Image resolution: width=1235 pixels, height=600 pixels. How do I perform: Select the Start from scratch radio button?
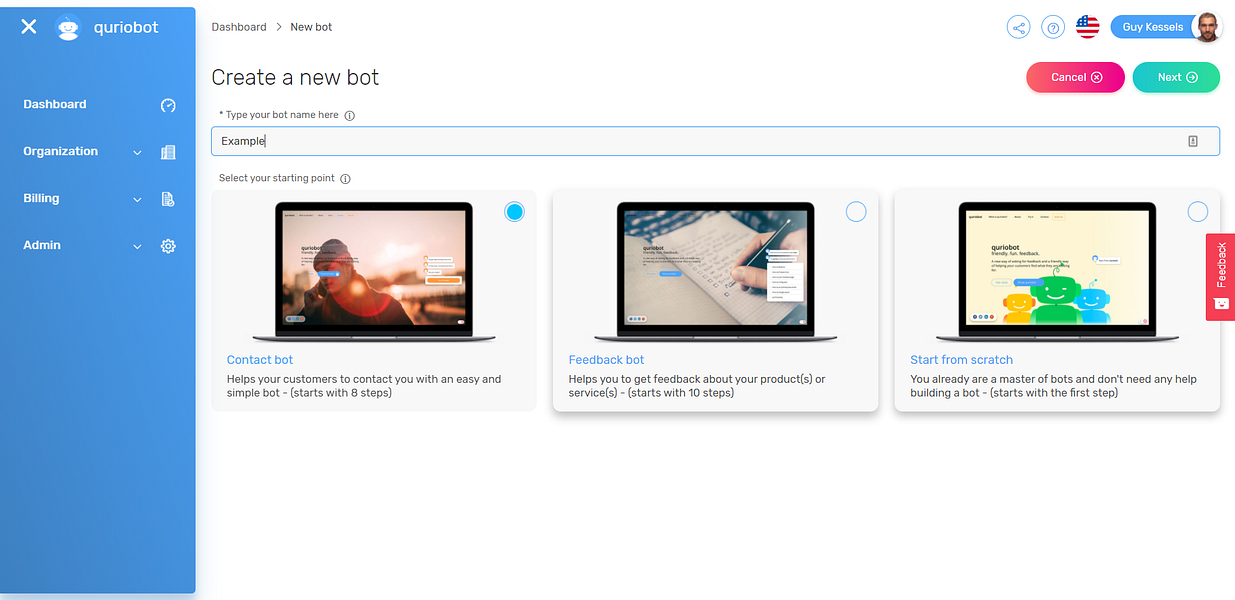tap(1197, 211)
